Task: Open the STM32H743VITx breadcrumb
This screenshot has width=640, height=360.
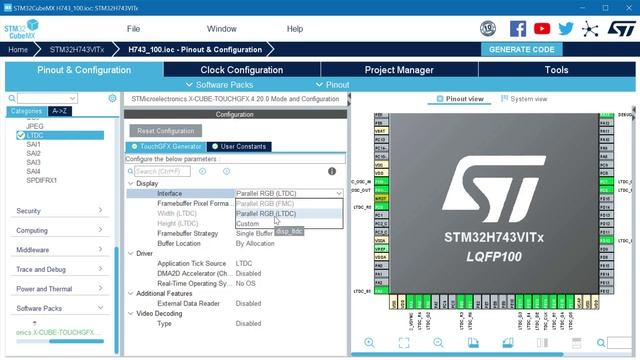Action: coord(77,49)
